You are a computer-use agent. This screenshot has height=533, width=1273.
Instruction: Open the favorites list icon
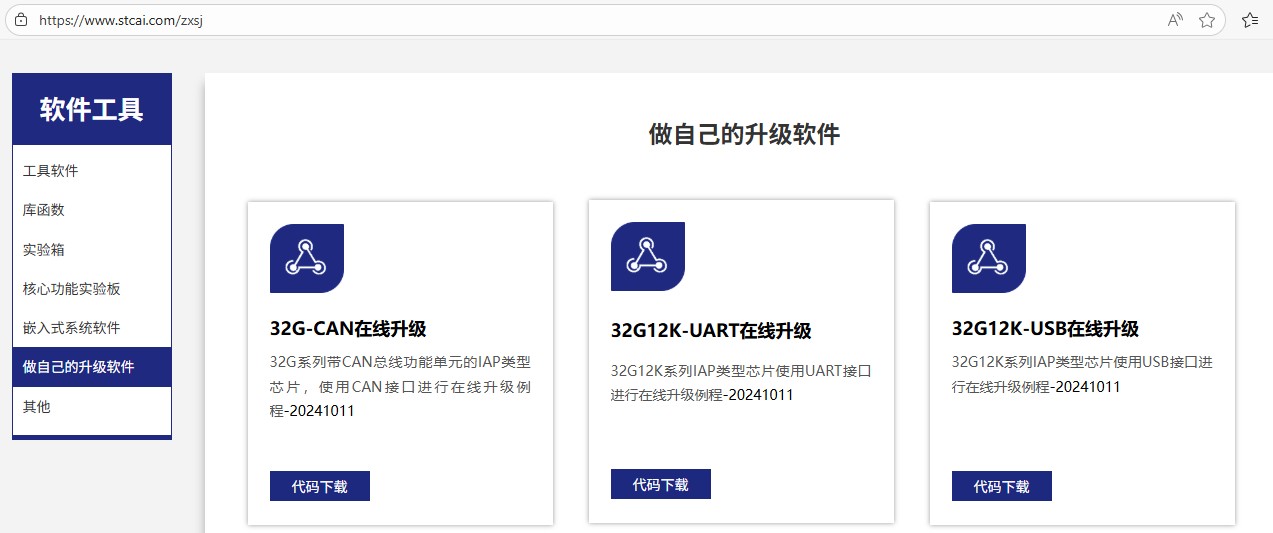click(1250, 20)
